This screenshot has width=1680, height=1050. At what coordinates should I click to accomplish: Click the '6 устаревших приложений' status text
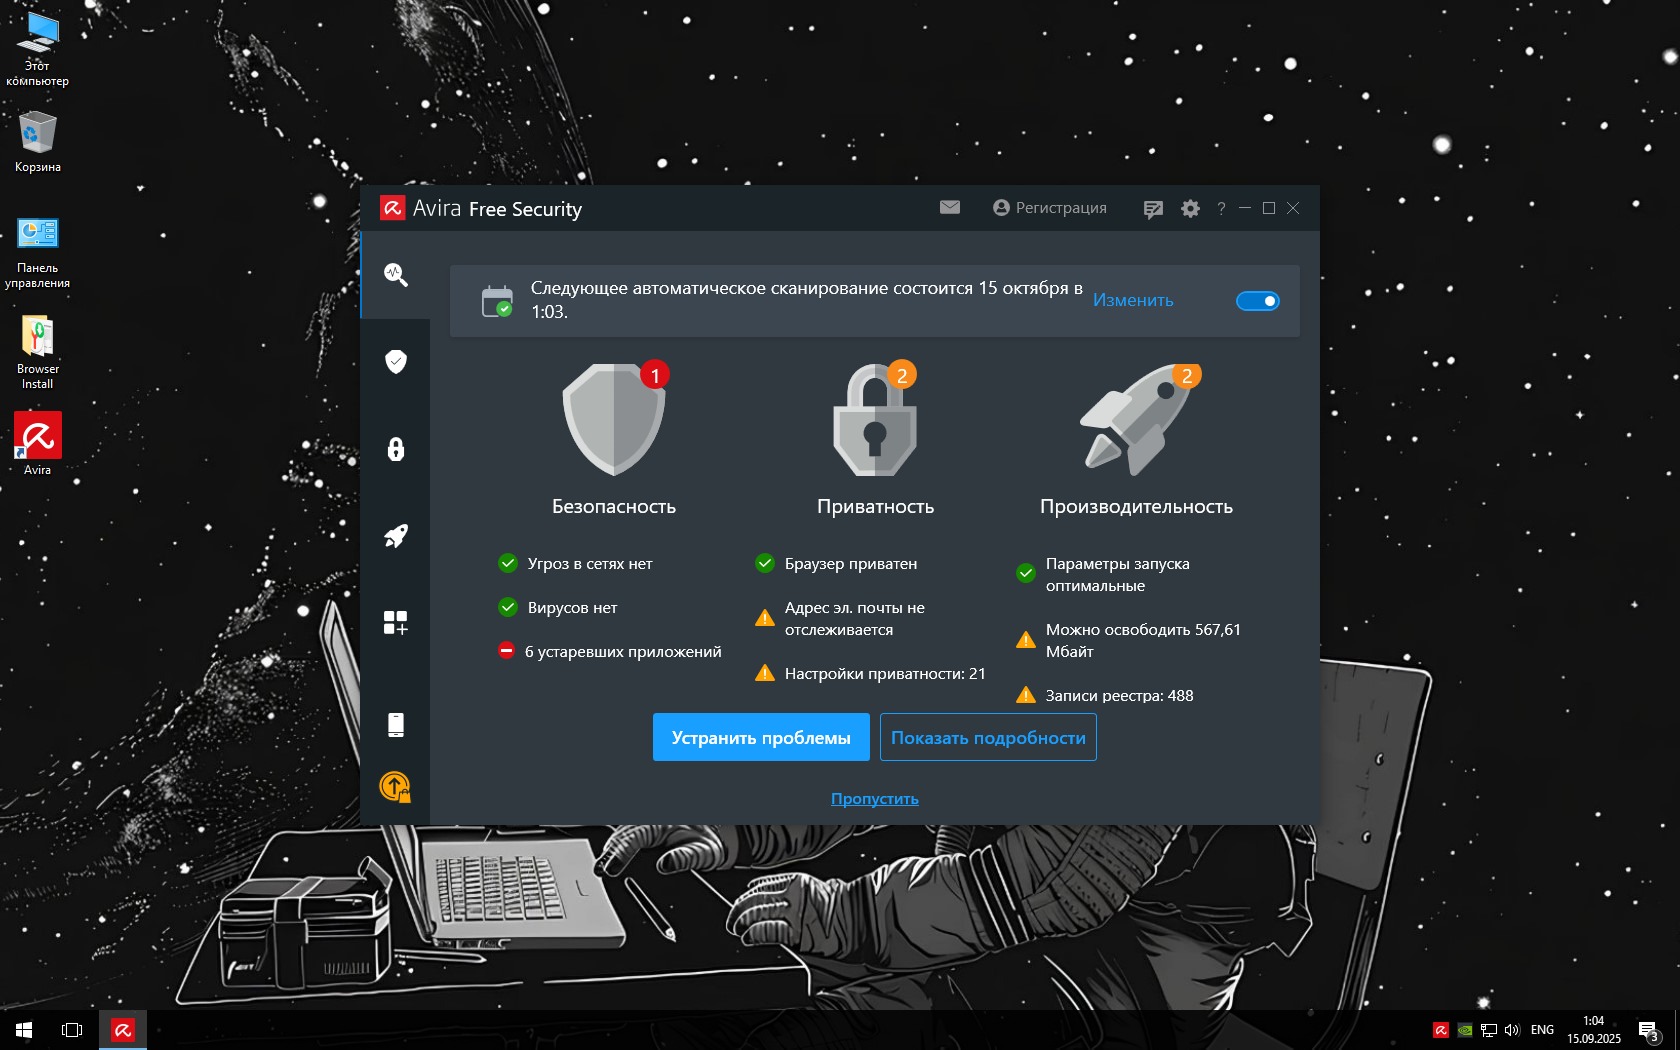[623, 651]
